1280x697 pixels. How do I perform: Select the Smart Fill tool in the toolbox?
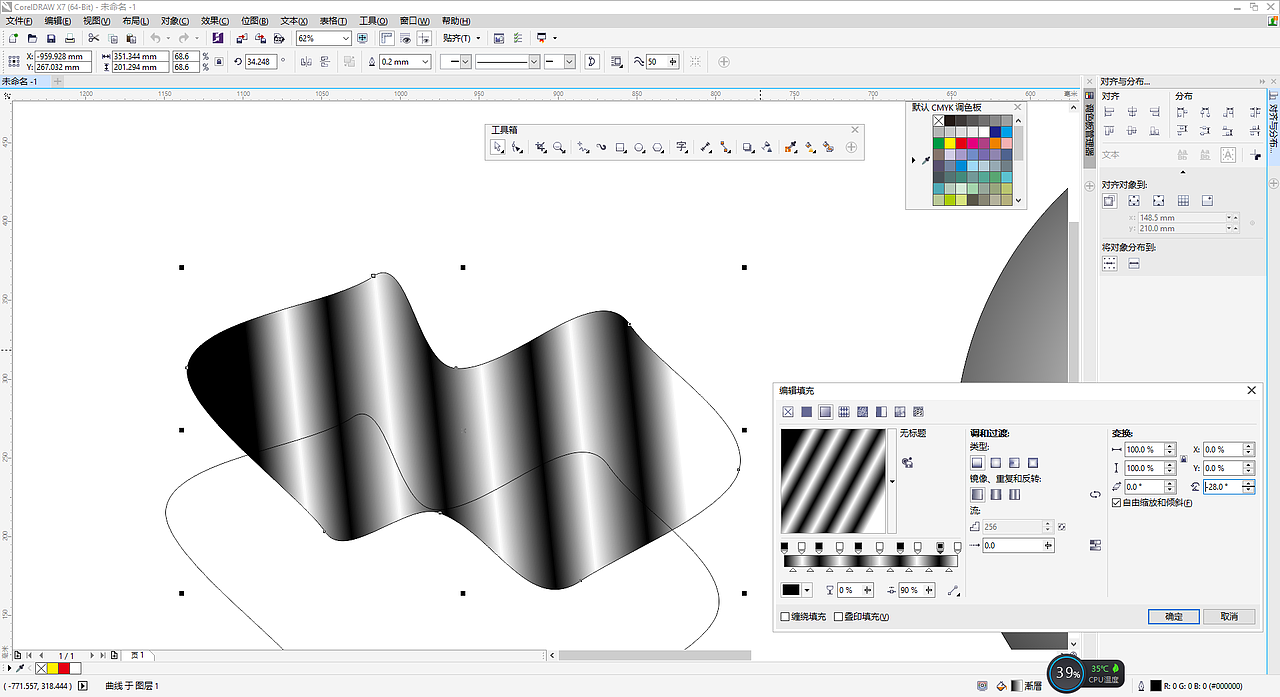coord(829,147)
